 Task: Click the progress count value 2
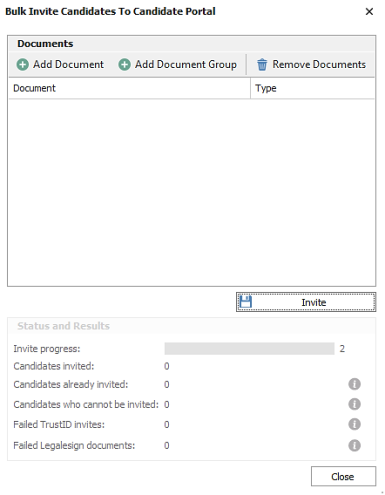coord(342,349)
